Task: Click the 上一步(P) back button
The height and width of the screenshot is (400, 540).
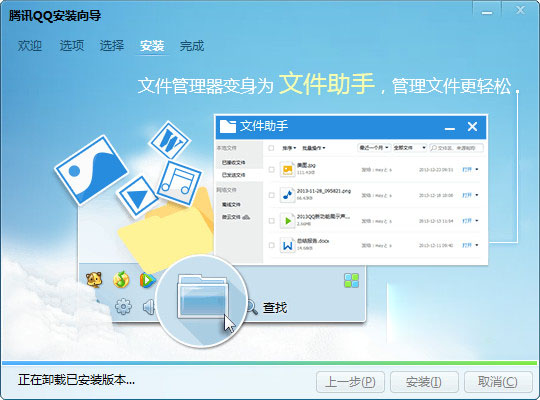Action: pyautogui.click(x=350, y=382)
